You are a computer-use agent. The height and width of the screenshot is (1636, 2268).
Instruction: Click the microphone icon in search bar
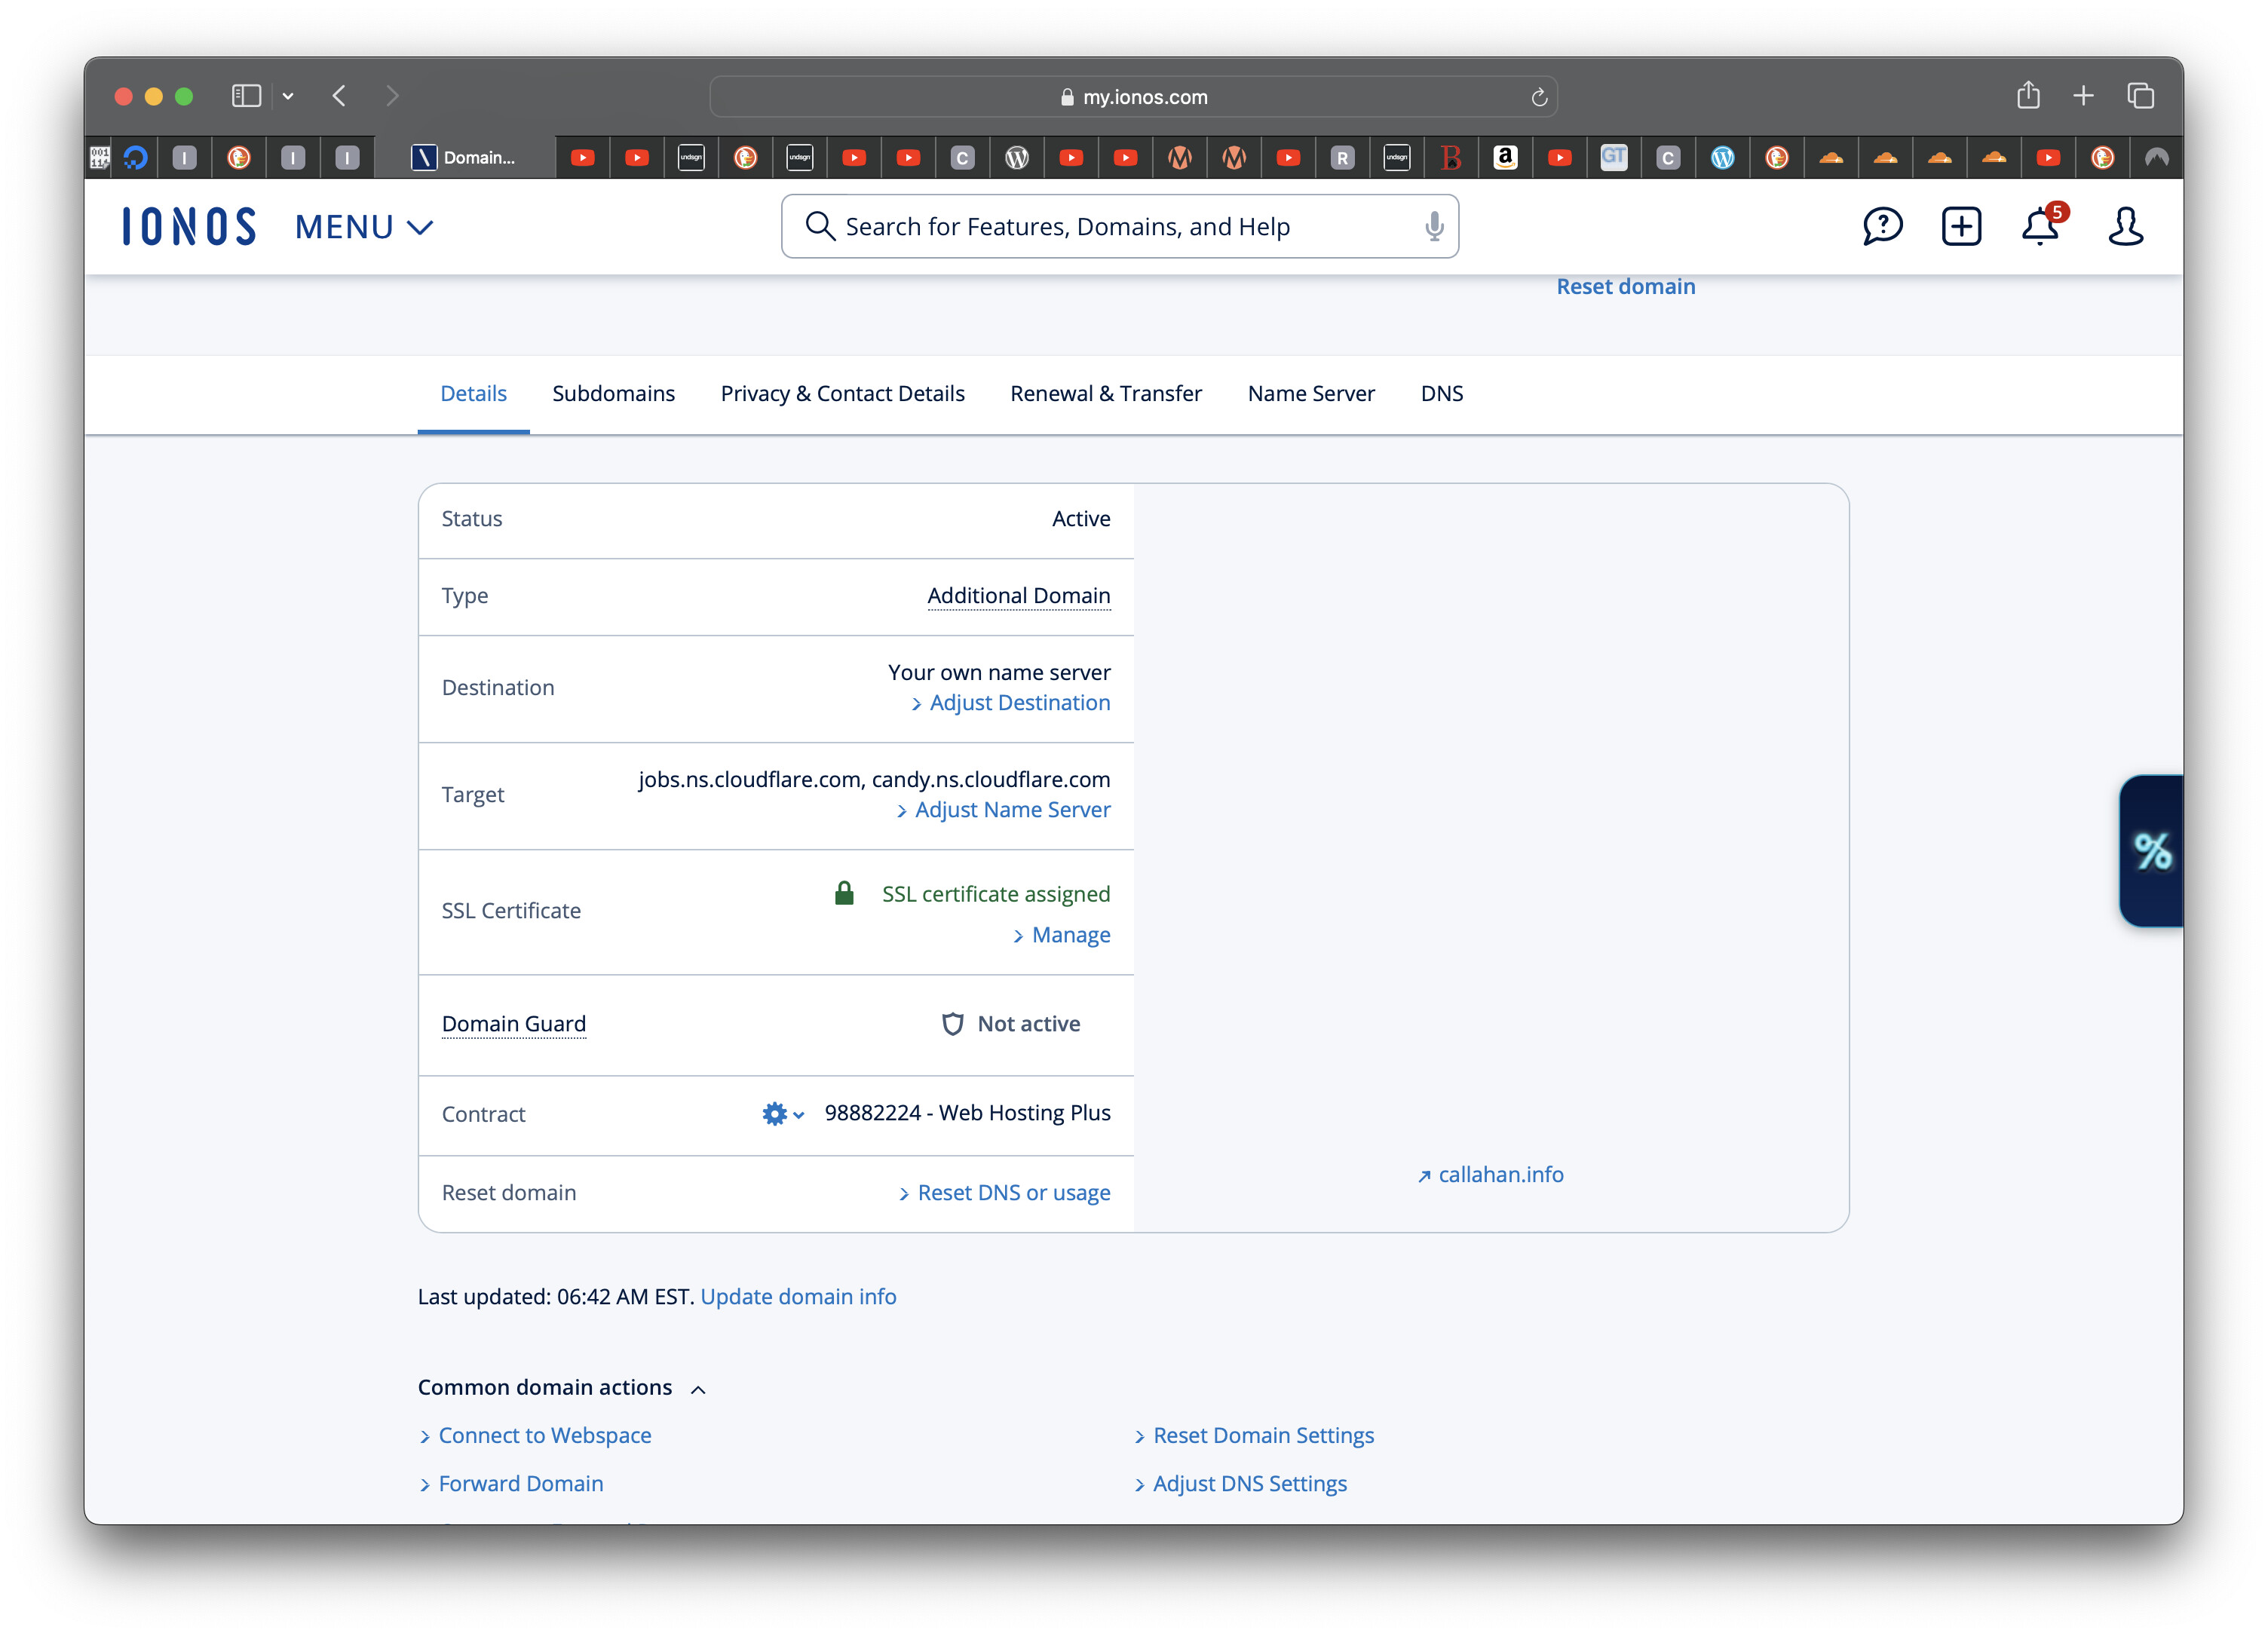[x=1433, y=227]
